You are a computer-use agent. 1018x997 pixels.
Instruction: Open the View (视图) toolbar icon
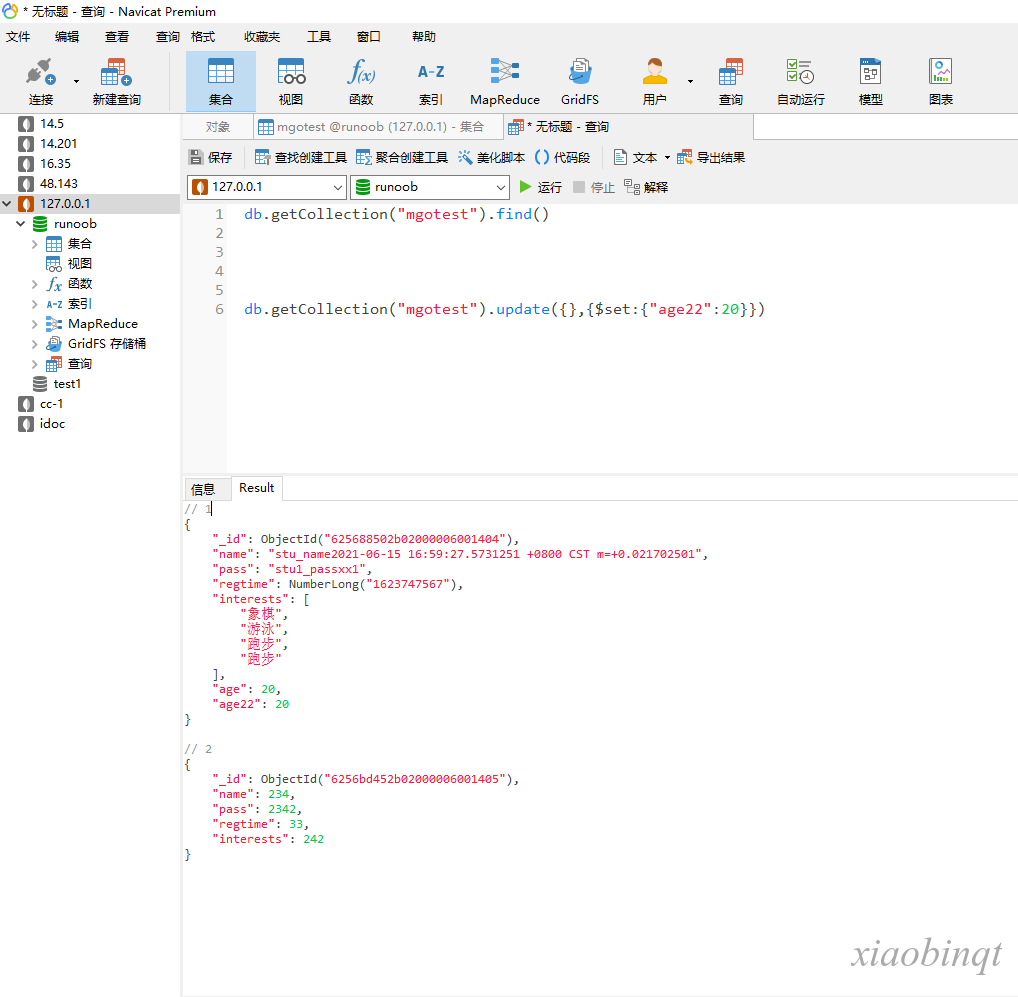tap(291, 72)
